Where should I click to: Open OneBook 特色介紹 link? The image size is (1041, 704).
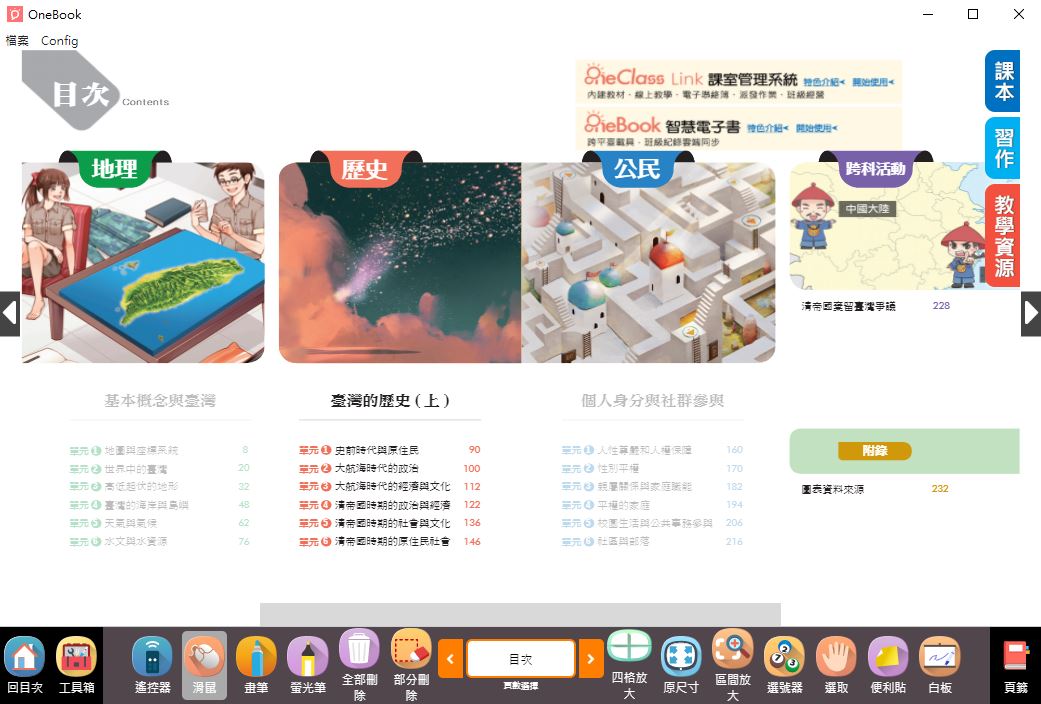pos(767,128)
